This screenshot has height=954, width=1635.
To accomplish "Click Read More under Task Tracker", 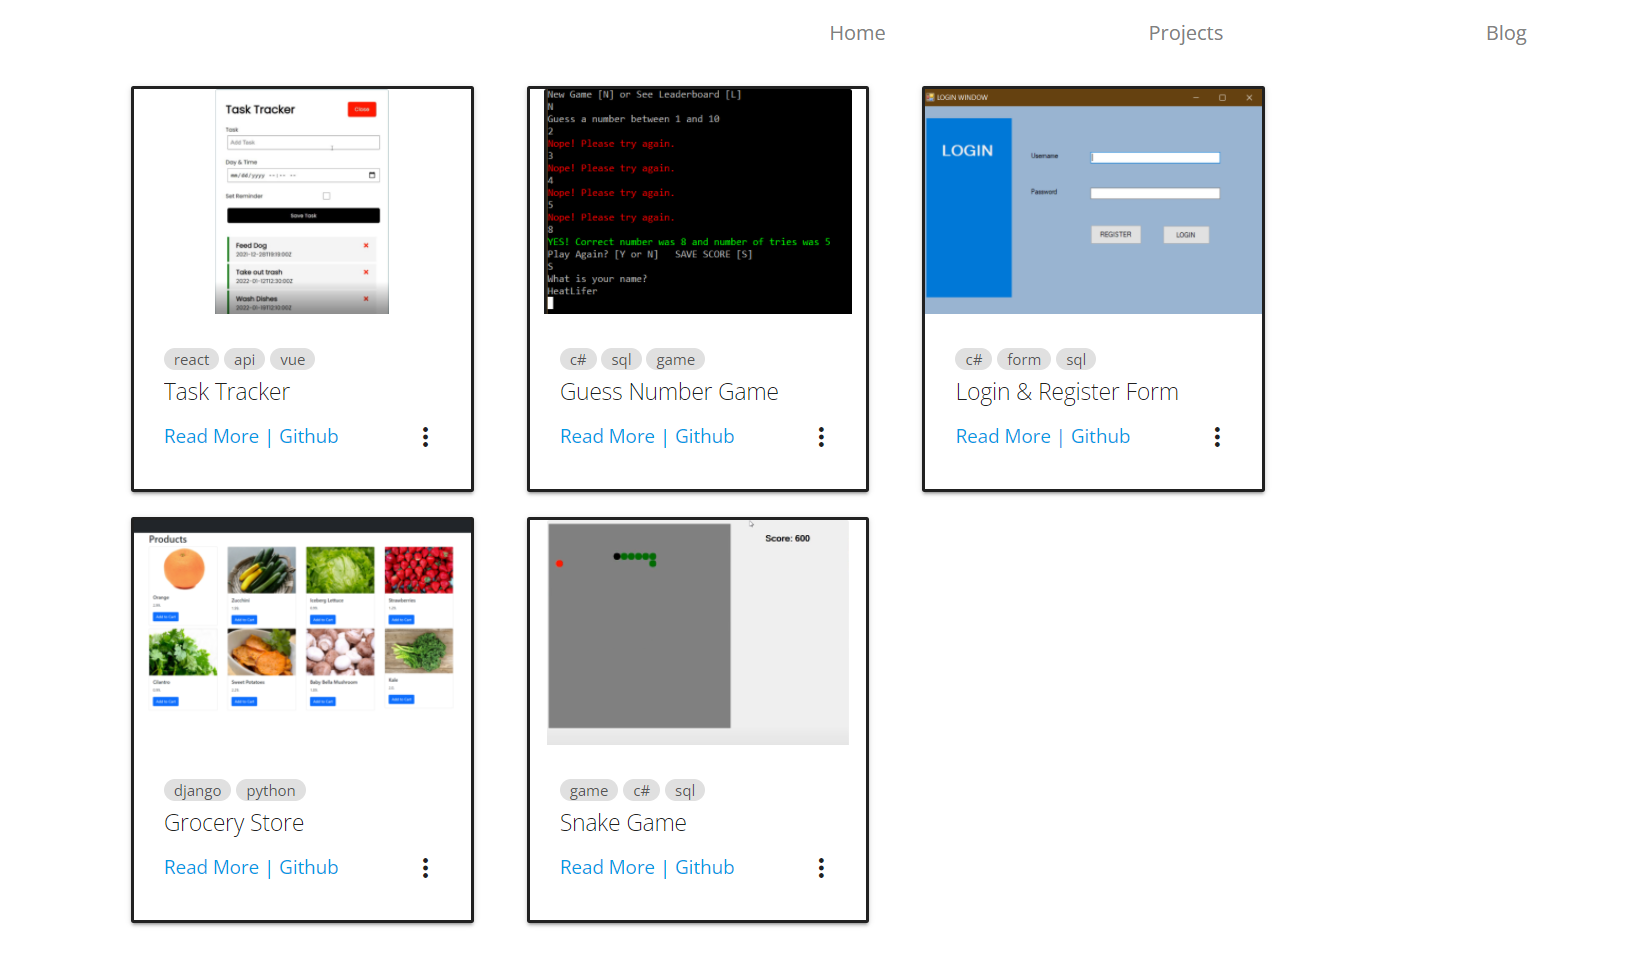I will point(211,436).
